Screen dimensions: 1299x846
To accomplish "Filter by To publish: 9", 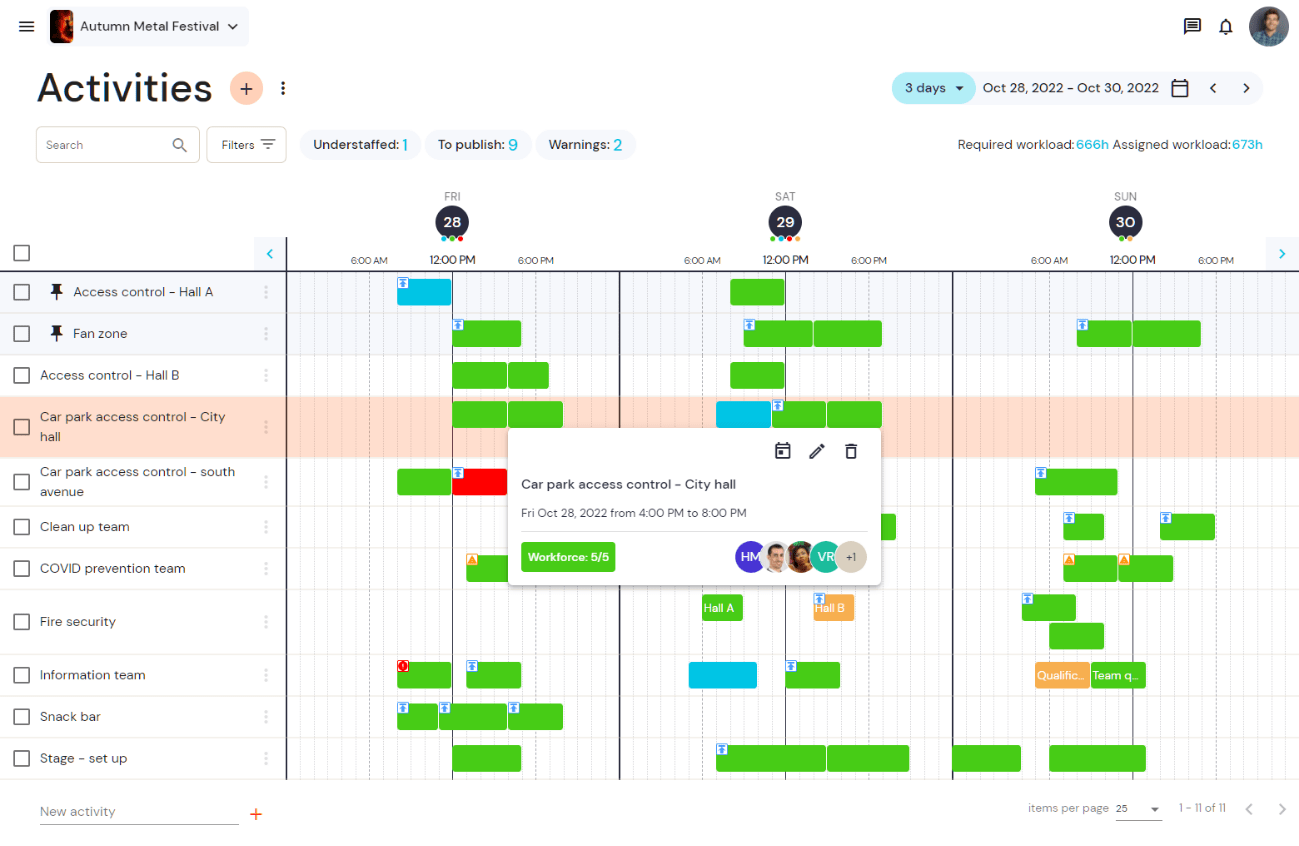I will (478, 145).
